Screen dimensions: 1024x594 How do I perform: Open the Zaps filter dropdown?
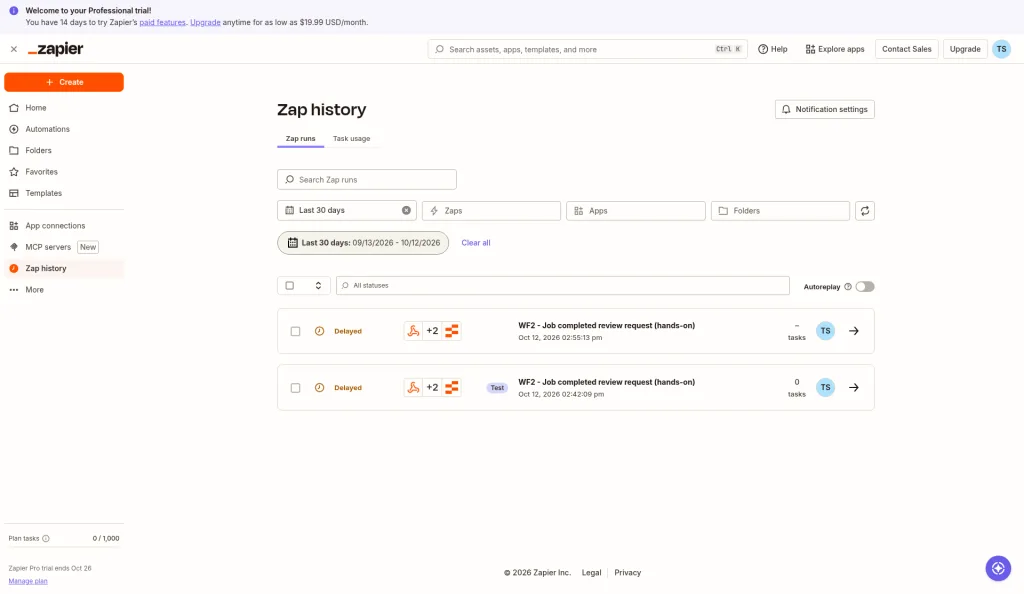(491, 211)
